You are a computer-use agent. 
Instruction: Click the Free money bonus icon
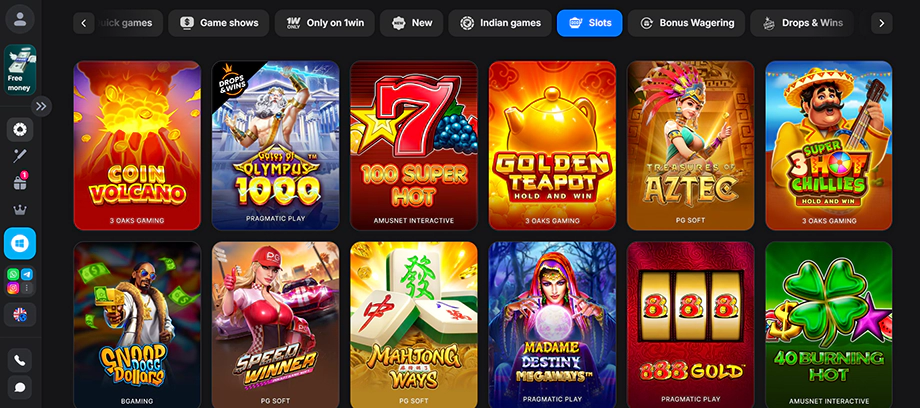tap(20, 70)
